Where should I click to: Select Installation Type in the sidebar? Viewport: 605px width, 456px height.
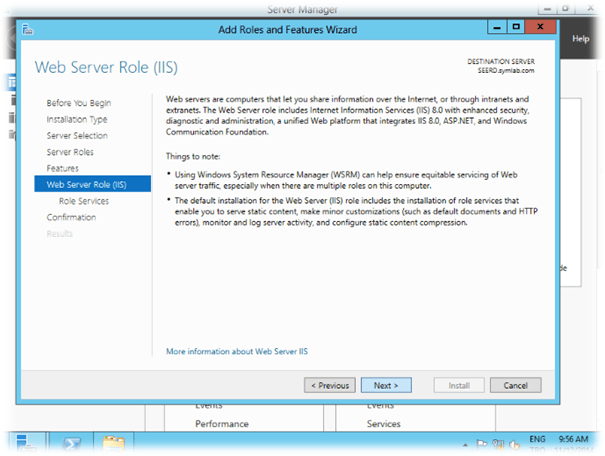(76, 119)
